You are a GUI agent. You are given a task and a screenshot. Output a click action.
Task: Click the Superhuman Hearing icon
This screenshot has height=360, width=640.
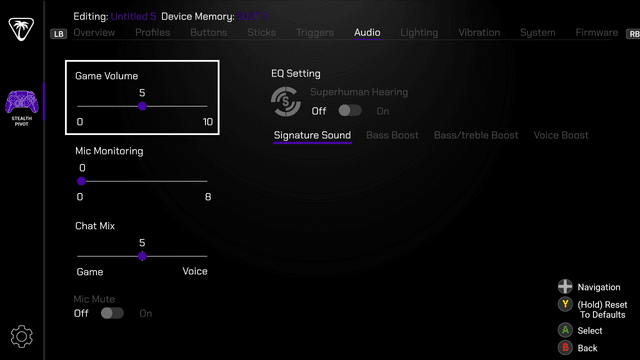pos(286,102)
